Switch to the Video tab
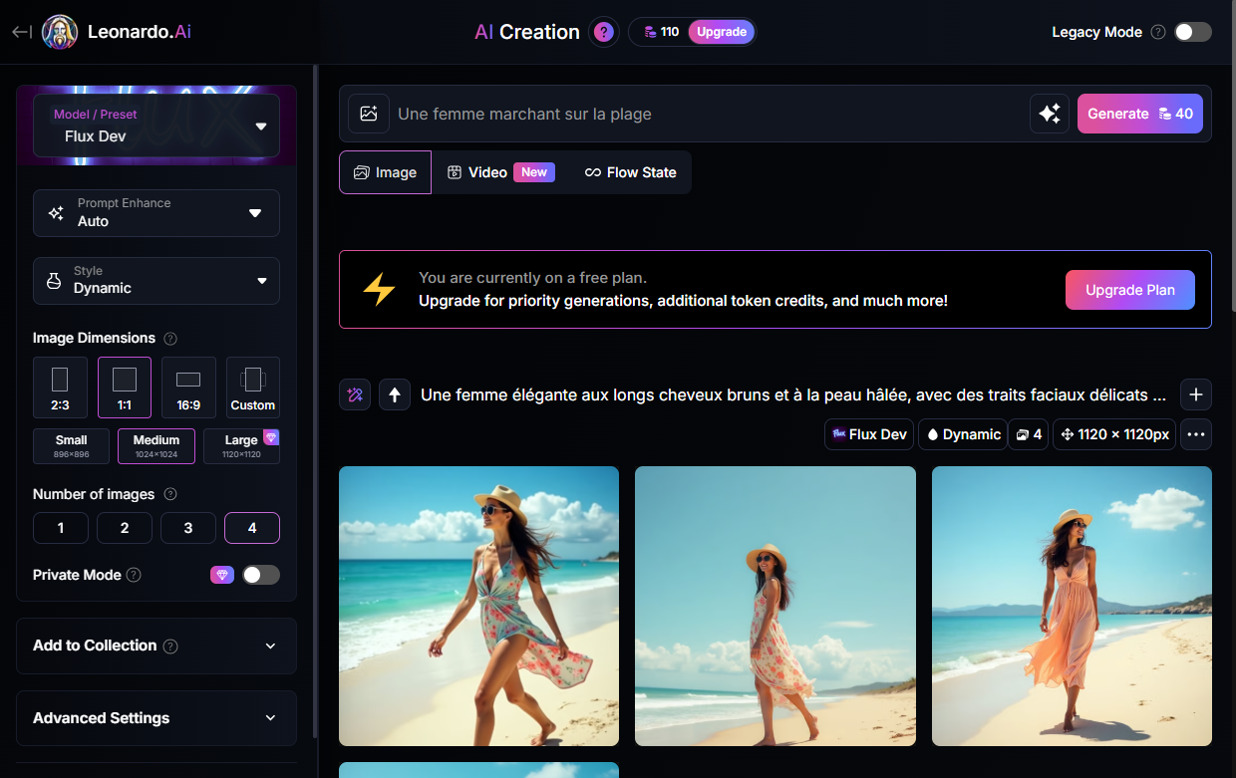Image resolution: width=1236 pixels, height=778 pixels. [x=500, y=172]
